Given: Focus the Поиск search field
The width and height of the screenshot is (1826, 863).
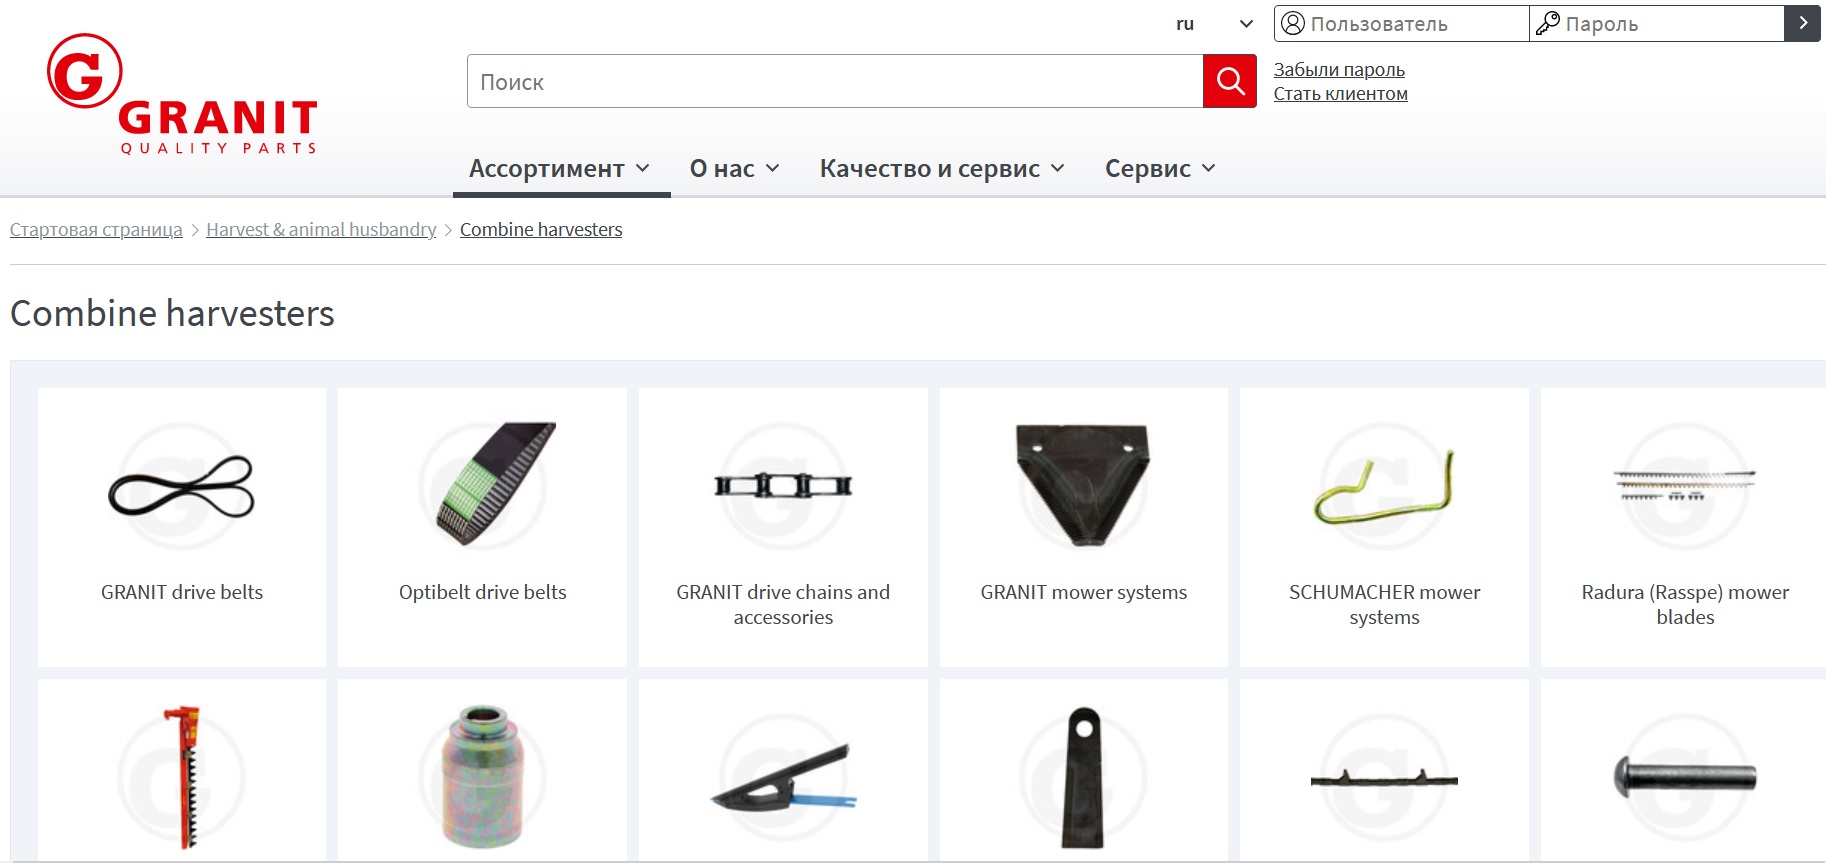Looking at the screenshot, I should pos(835,81).
